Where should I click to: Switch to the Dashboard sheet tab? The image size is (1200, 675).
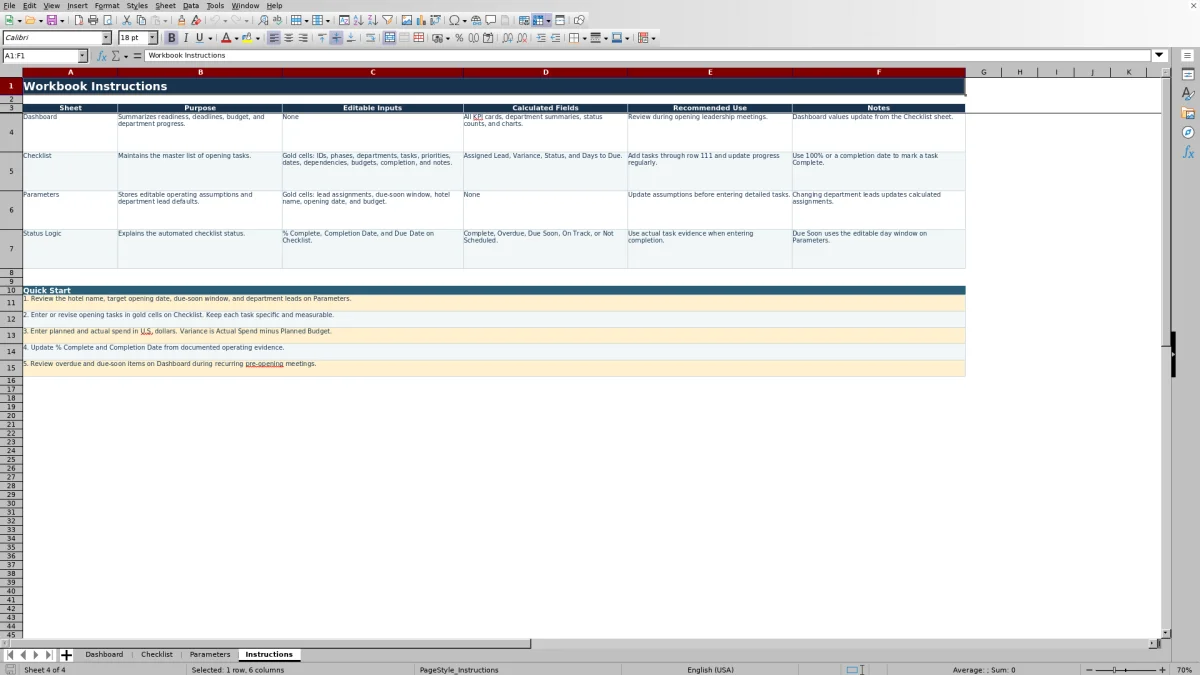[x=104, y=655]
